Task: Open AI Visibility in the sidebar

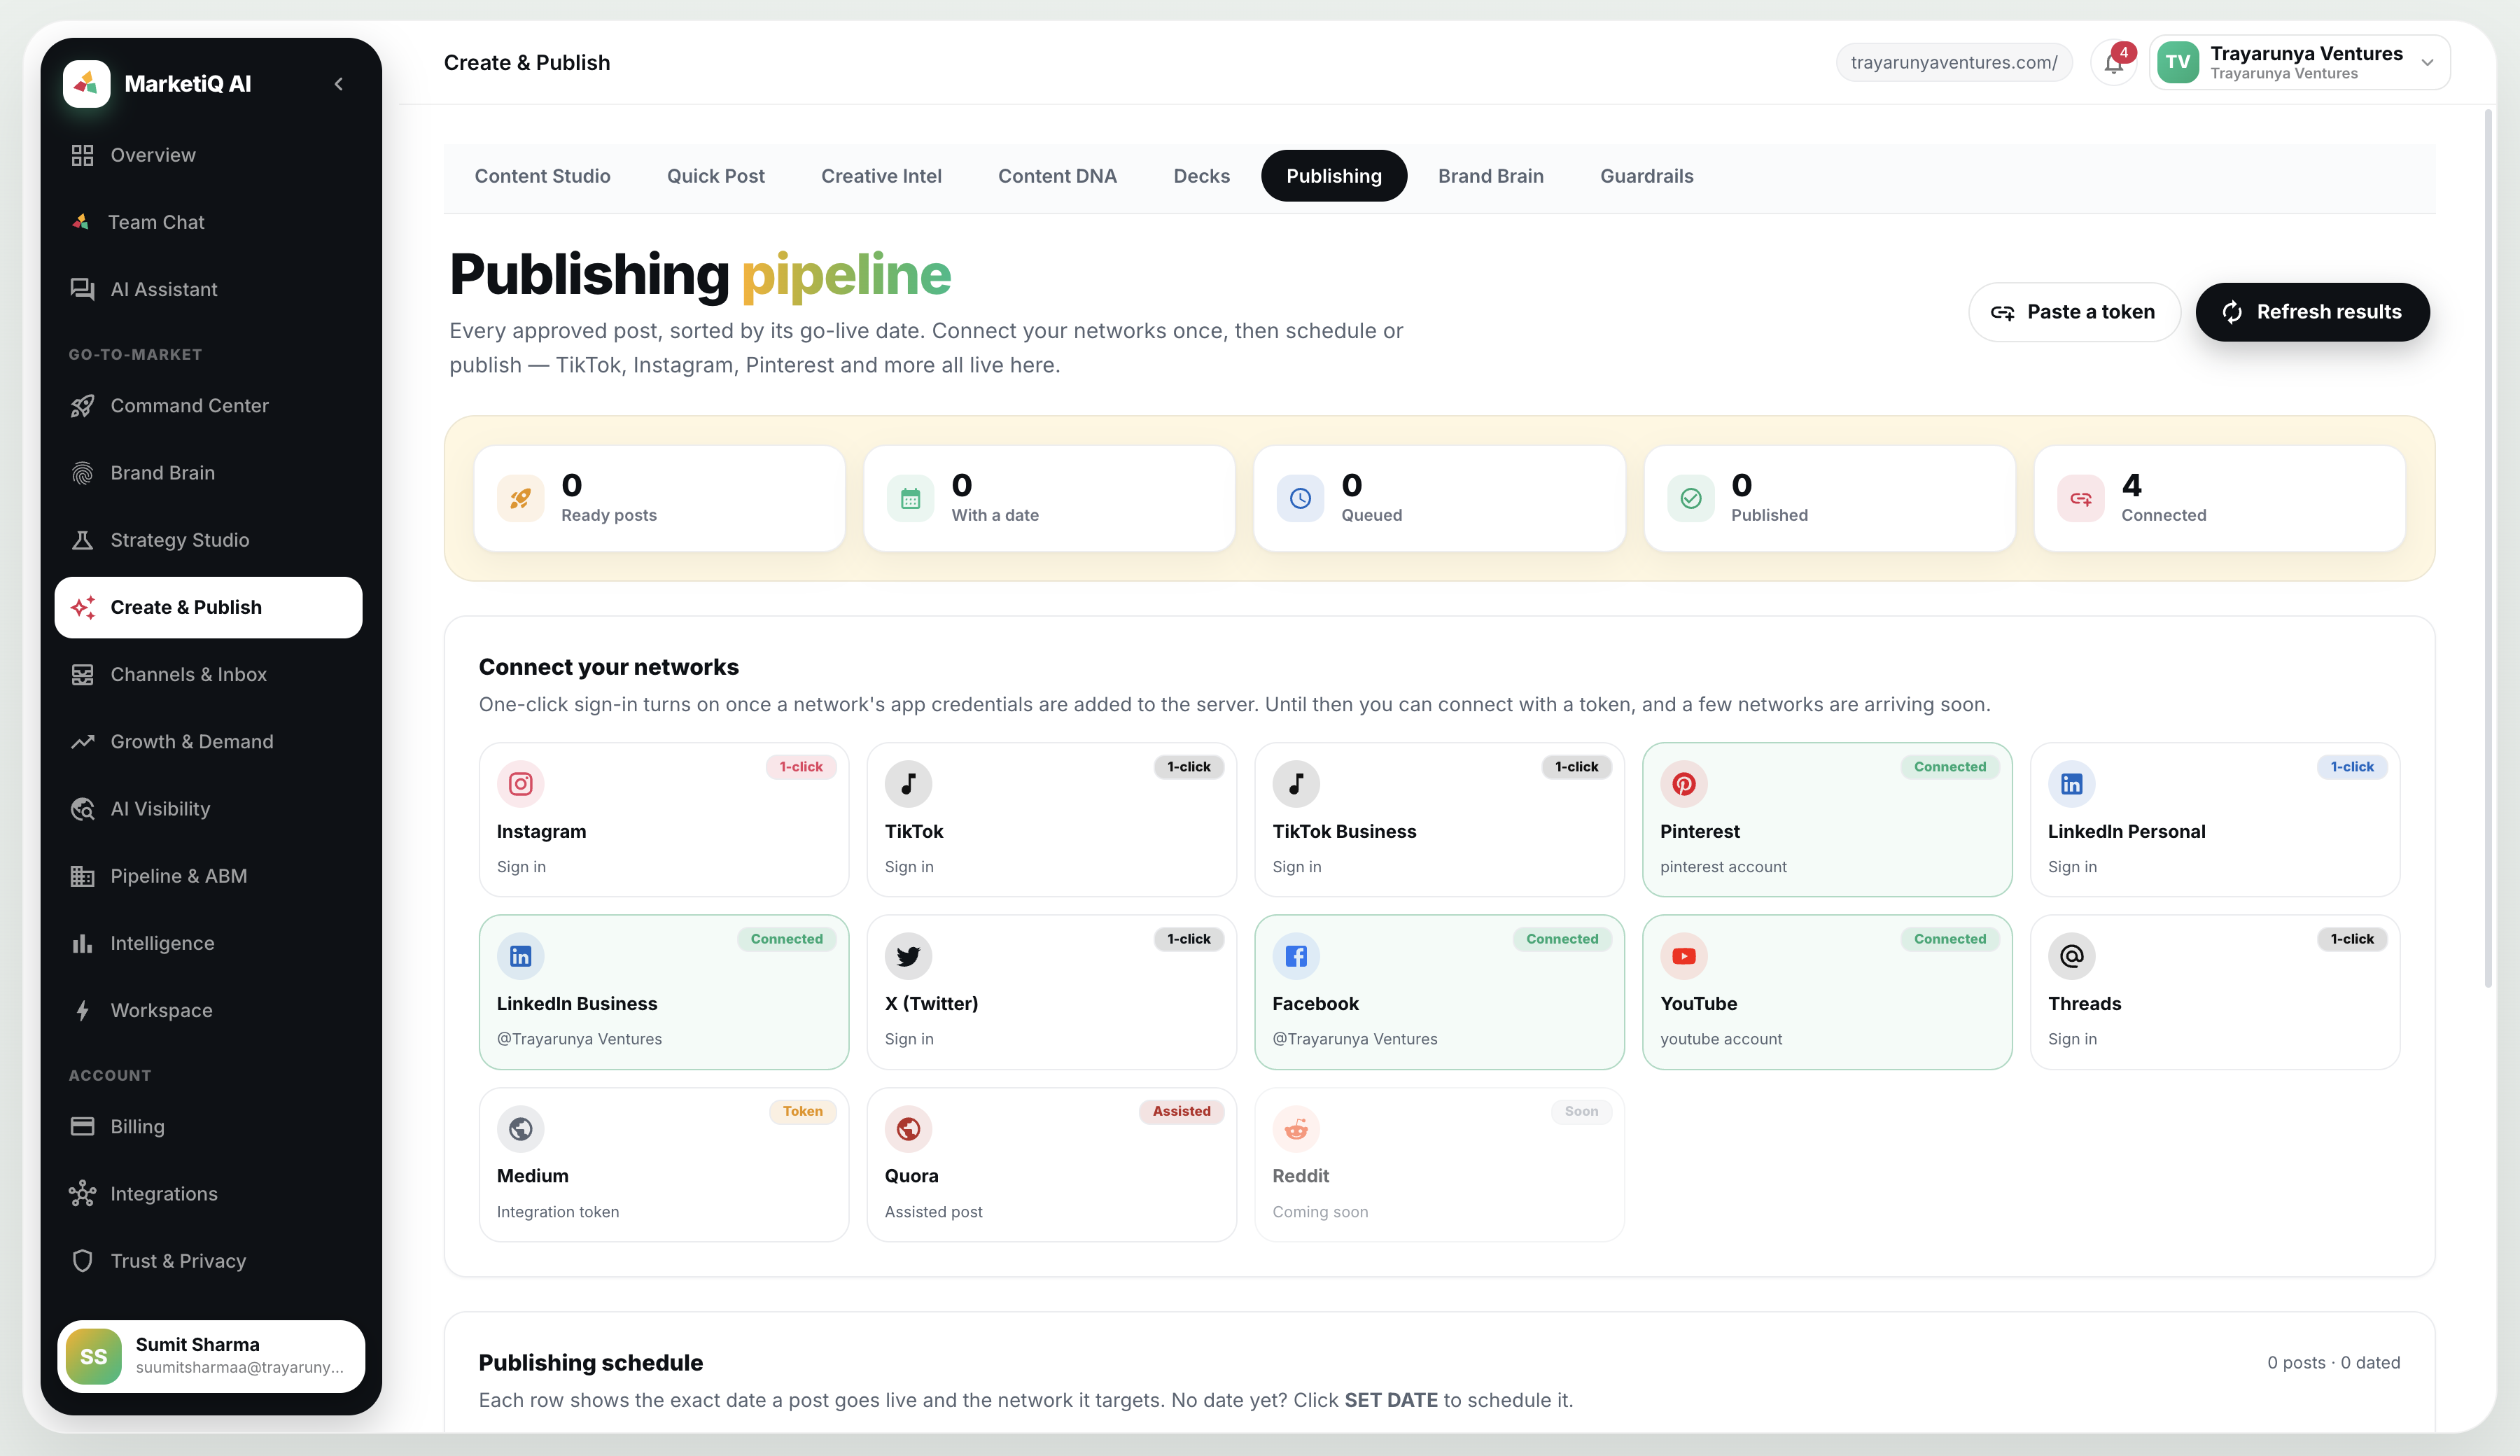Action: 208,808
